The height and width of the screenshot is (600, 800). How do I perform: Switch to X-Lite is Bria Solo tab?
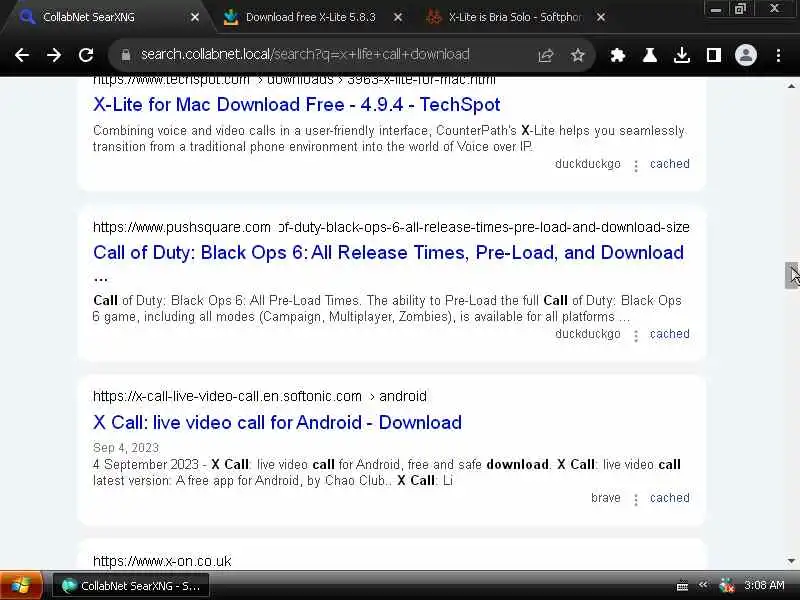[x=515, y=17]
